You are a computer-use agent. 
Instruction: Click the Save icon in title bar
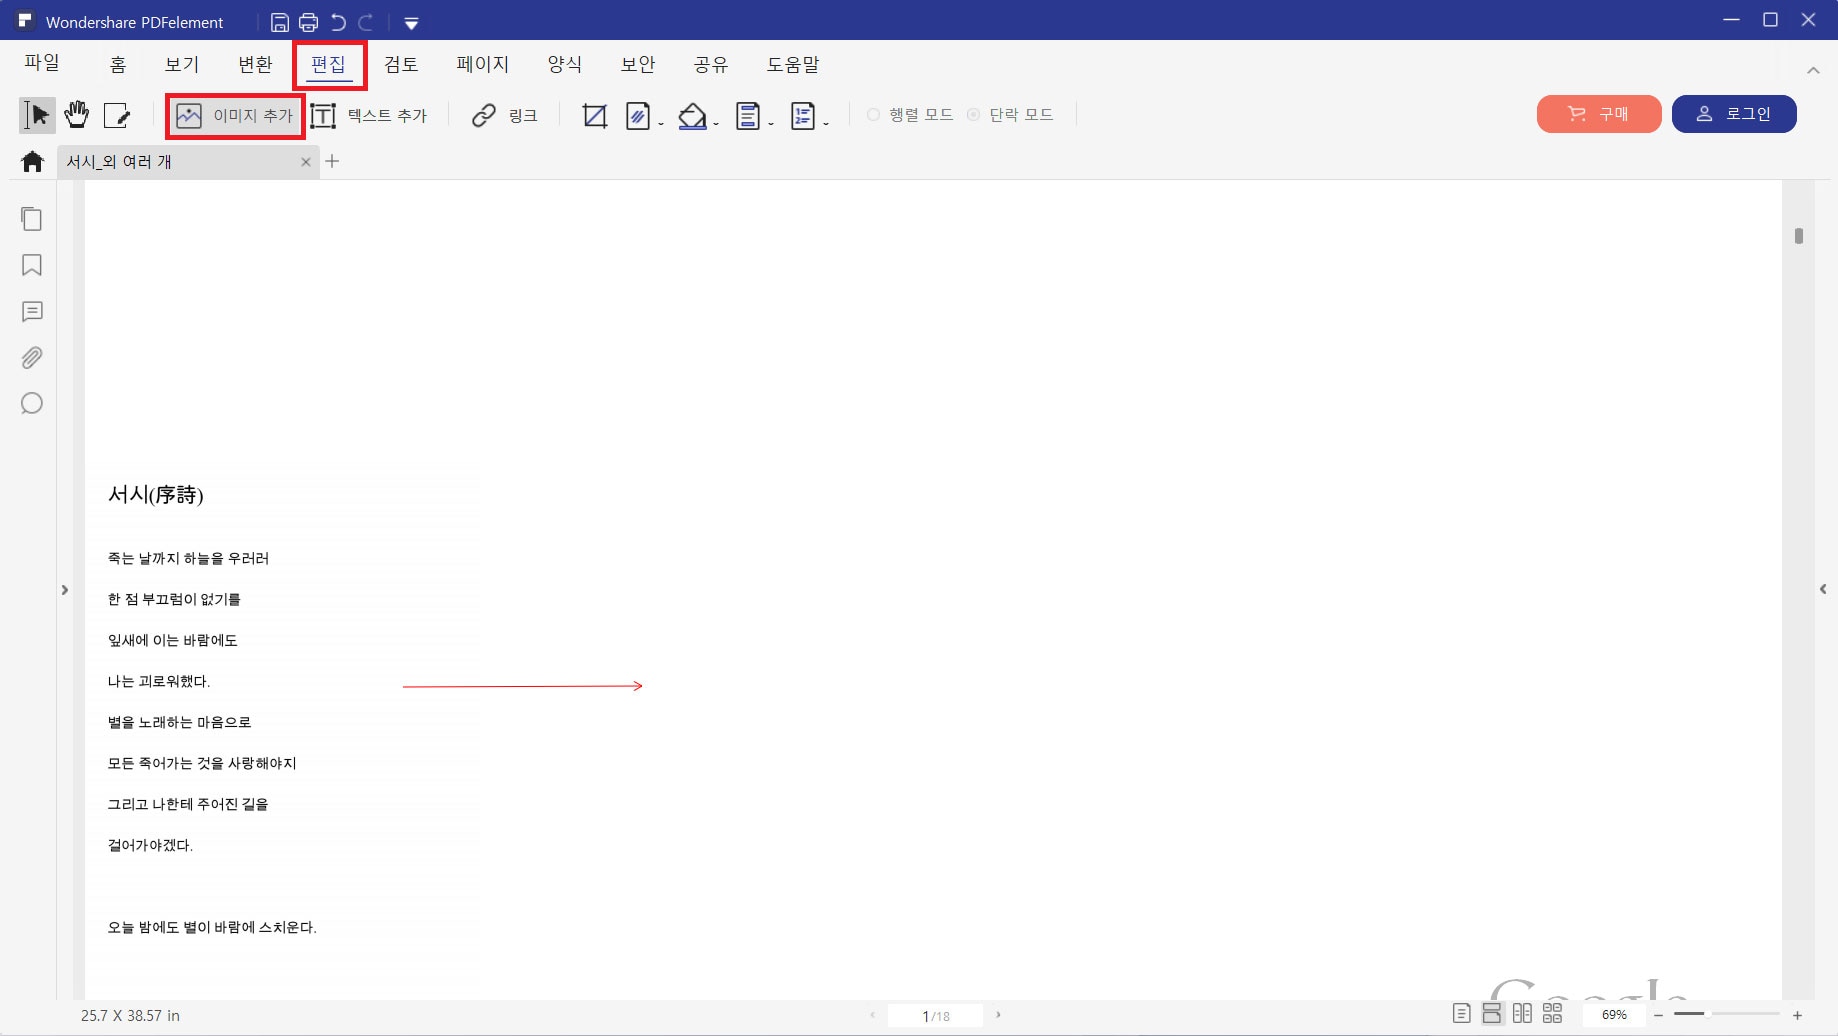tap(280, 22)
